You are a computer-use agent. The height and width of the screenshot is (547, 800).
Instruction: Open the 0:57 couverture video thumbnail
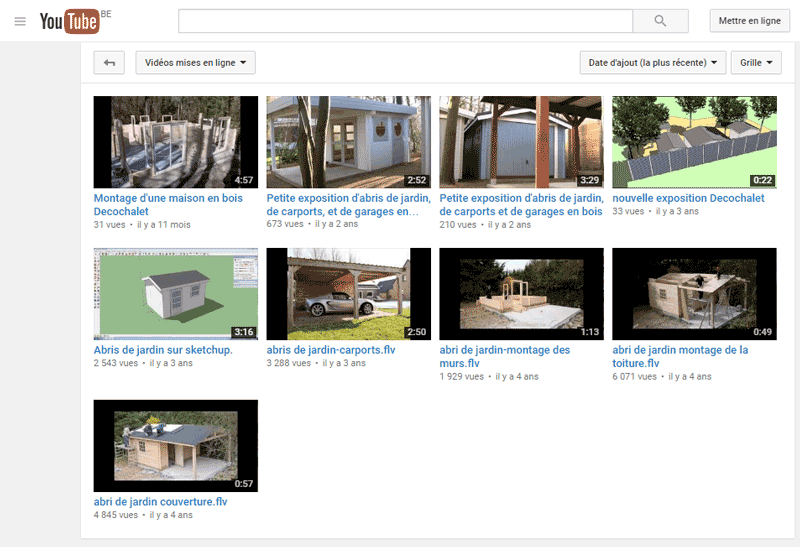coord(175,446)
